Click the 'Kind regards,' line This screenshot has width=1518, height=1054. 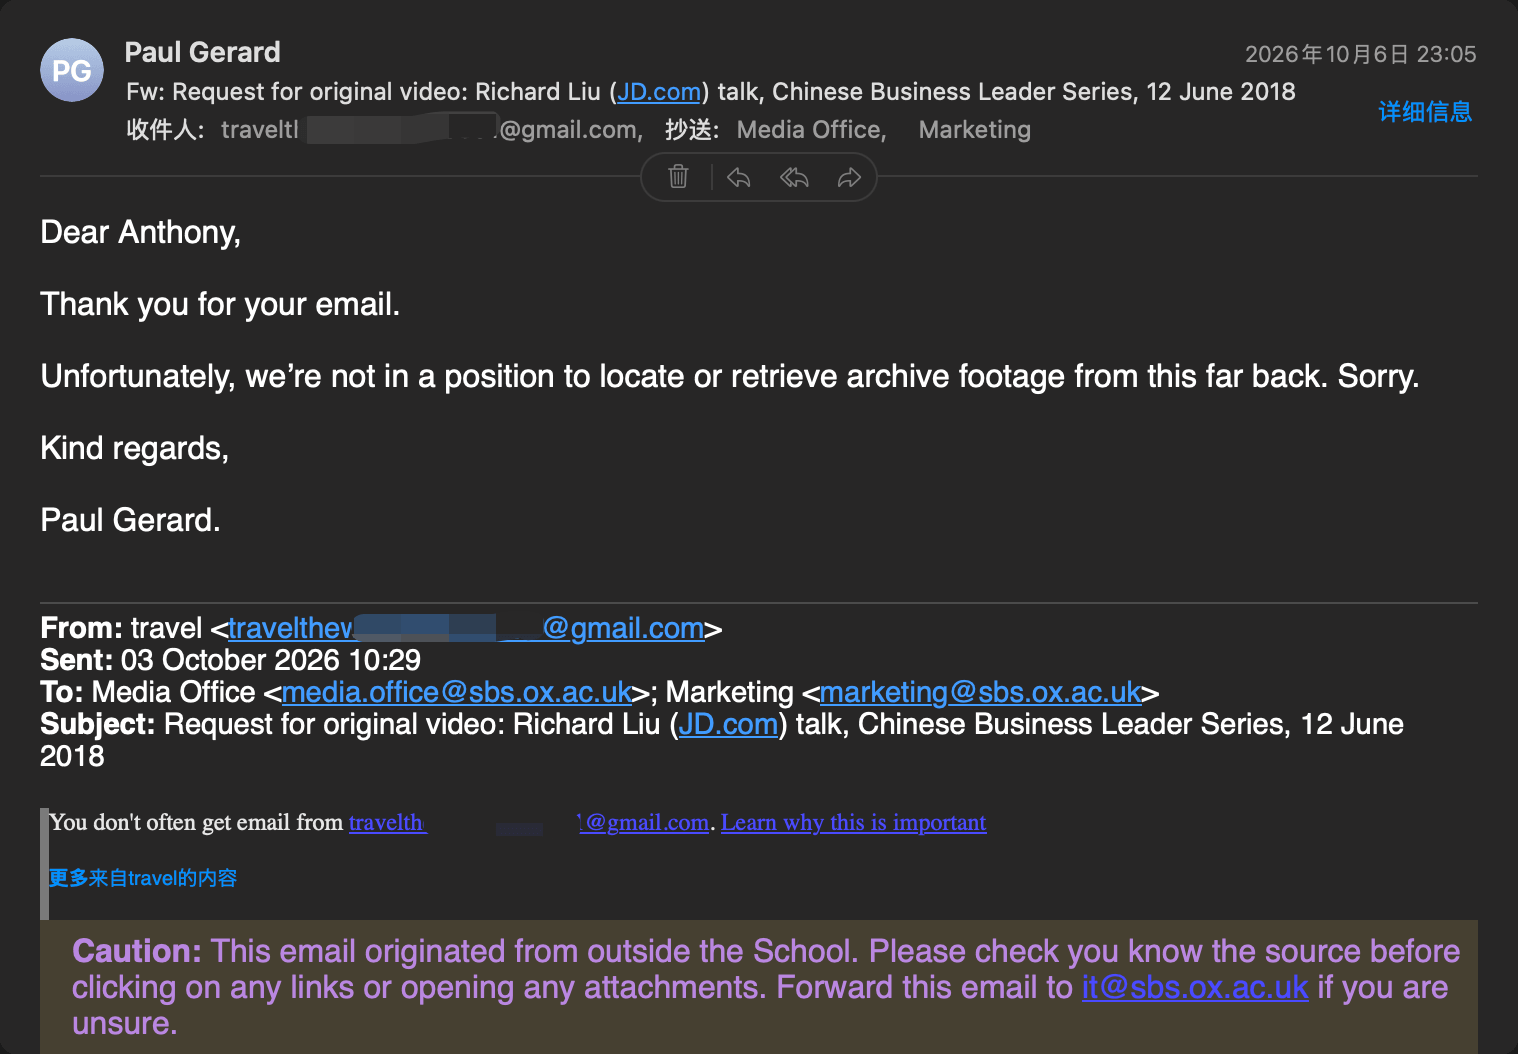tap(135, 448)
